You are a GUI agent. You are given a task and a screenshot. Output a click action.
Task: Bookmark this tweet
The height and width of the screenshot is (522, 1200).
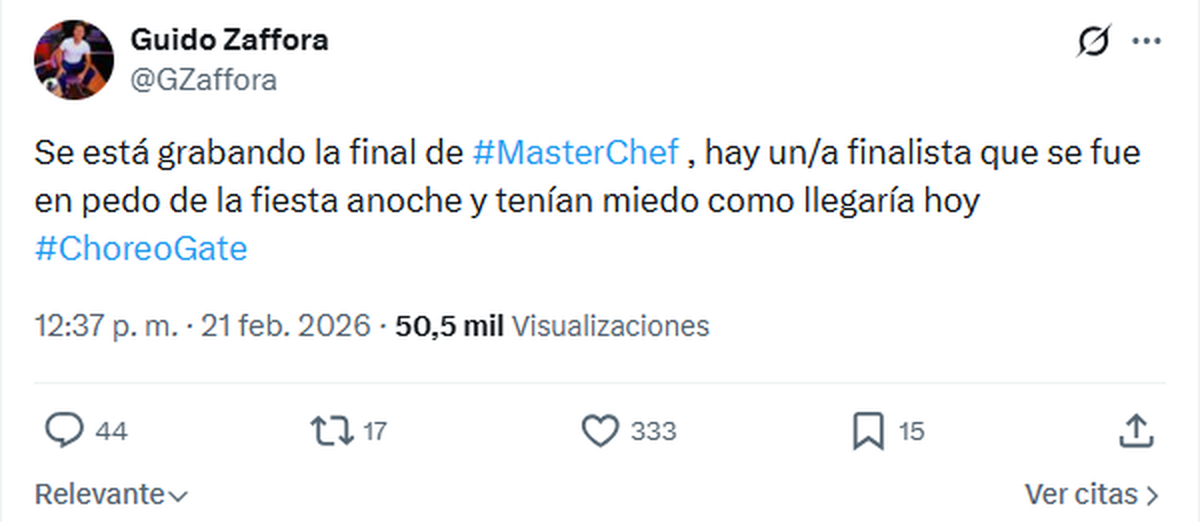(x=865, y=431)
